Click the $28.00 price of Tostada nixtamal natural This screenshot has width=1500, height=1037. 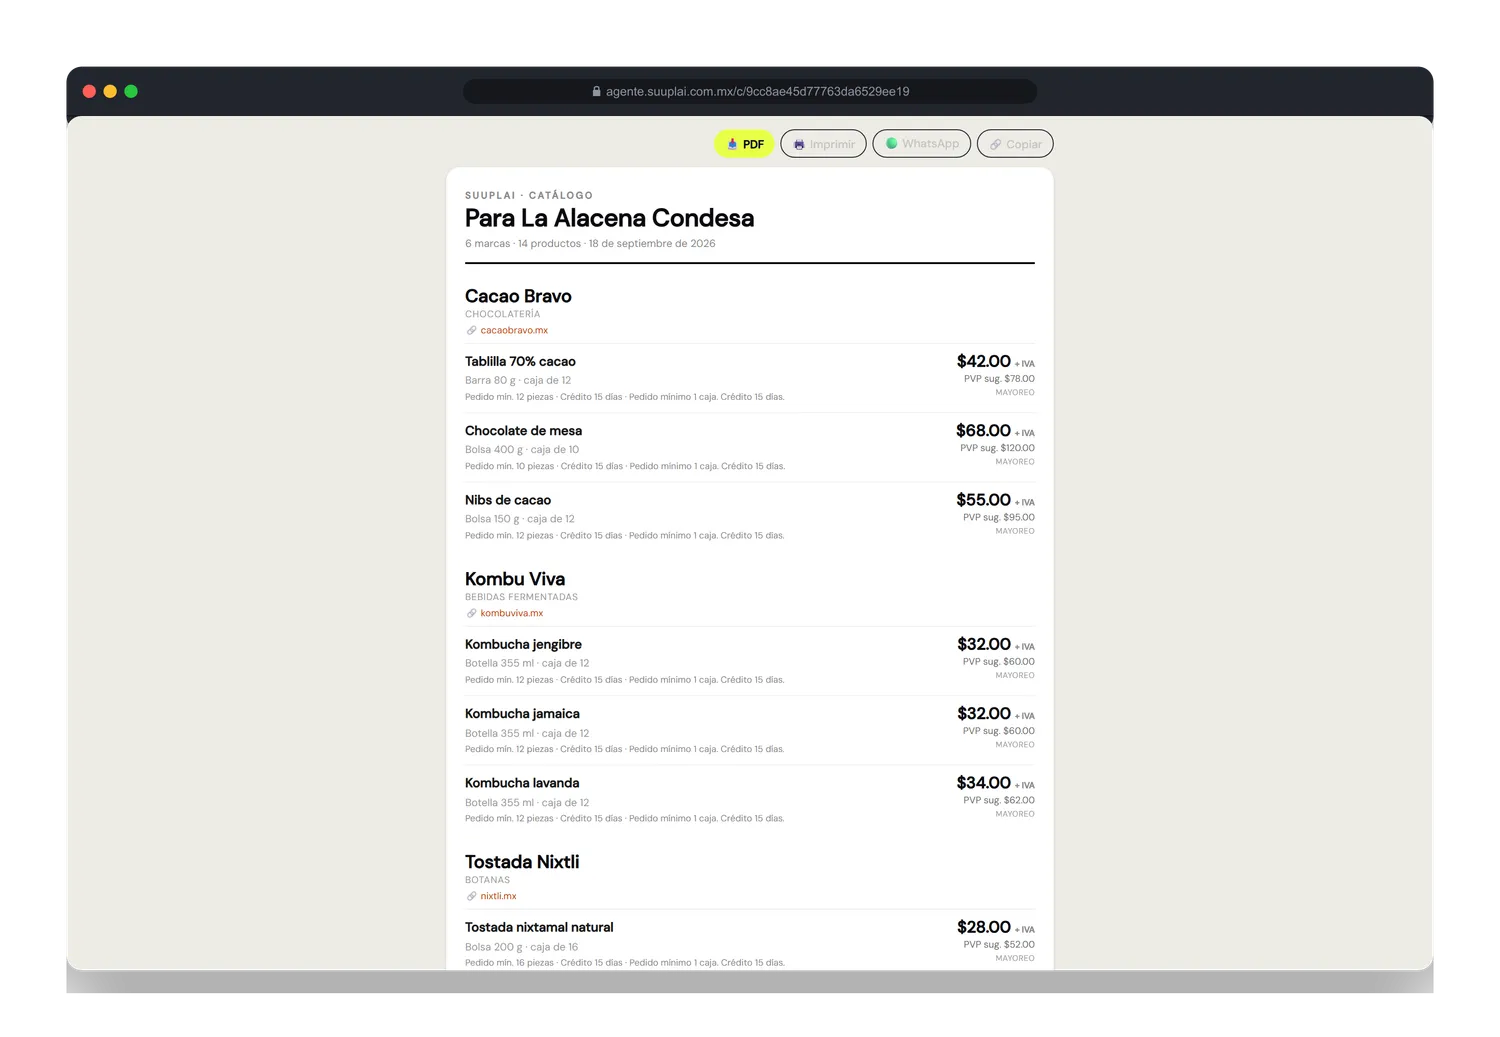coord(984,927)
